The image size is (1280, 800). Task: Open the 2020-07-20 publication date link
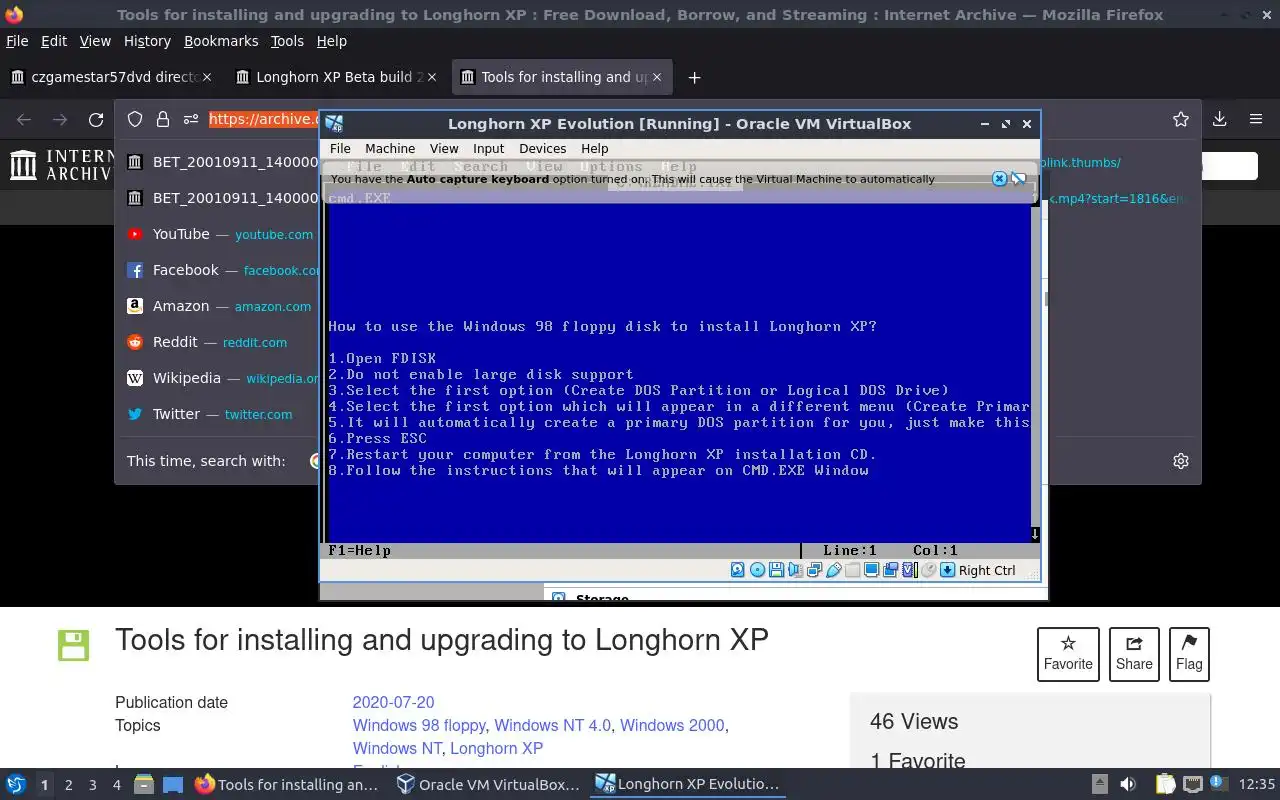pos(393,702)
